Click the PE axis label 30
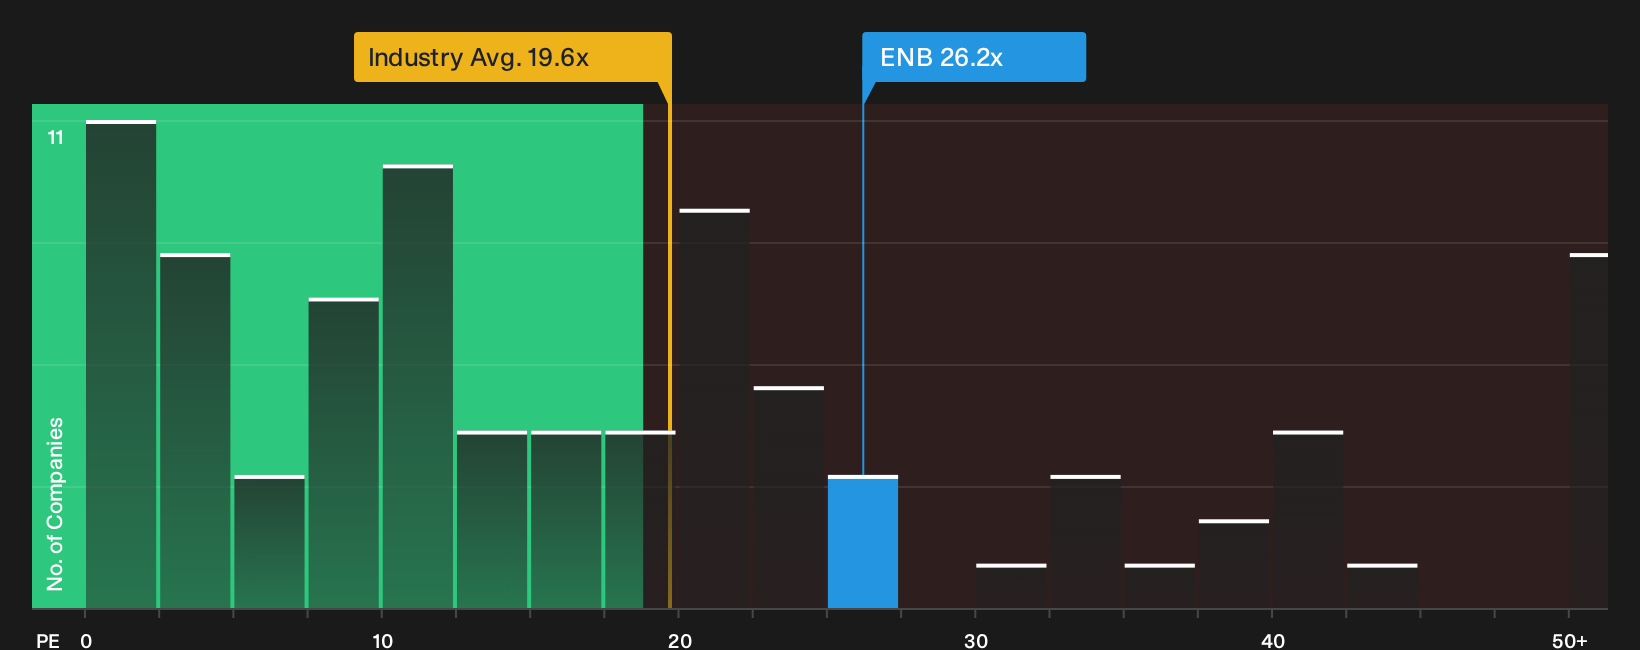Image resolution: width=1640 pixels, height=650 pixels. 975,641
